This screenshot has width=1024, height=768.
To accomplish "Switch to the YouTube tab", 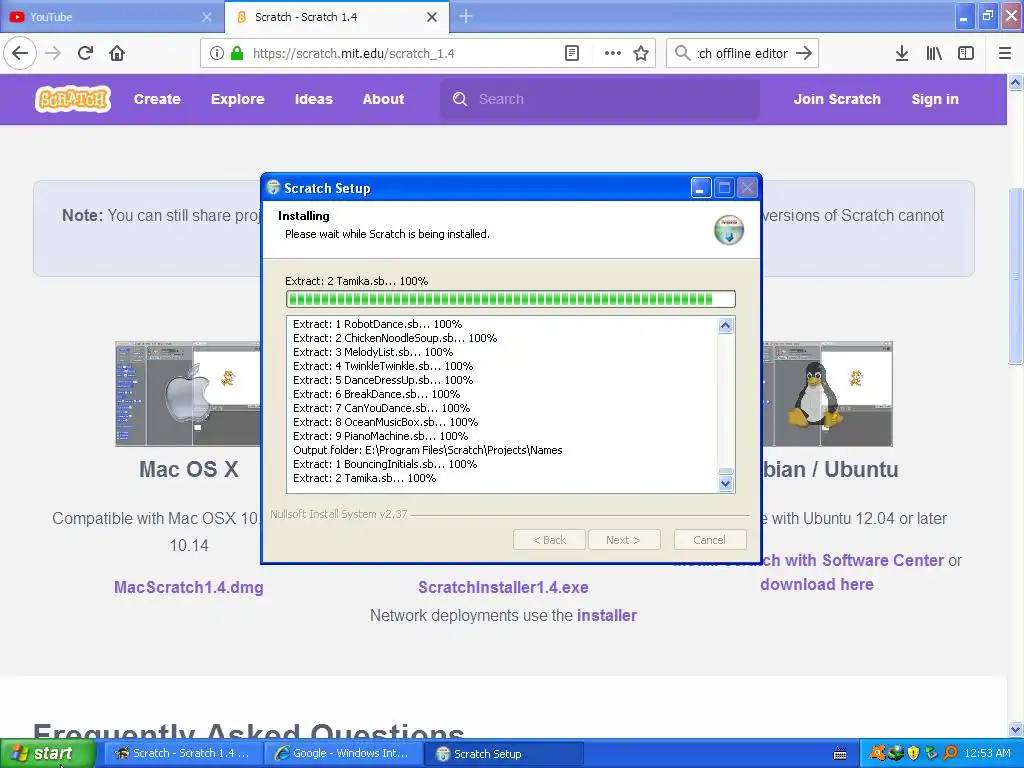I will click(111, 17).
